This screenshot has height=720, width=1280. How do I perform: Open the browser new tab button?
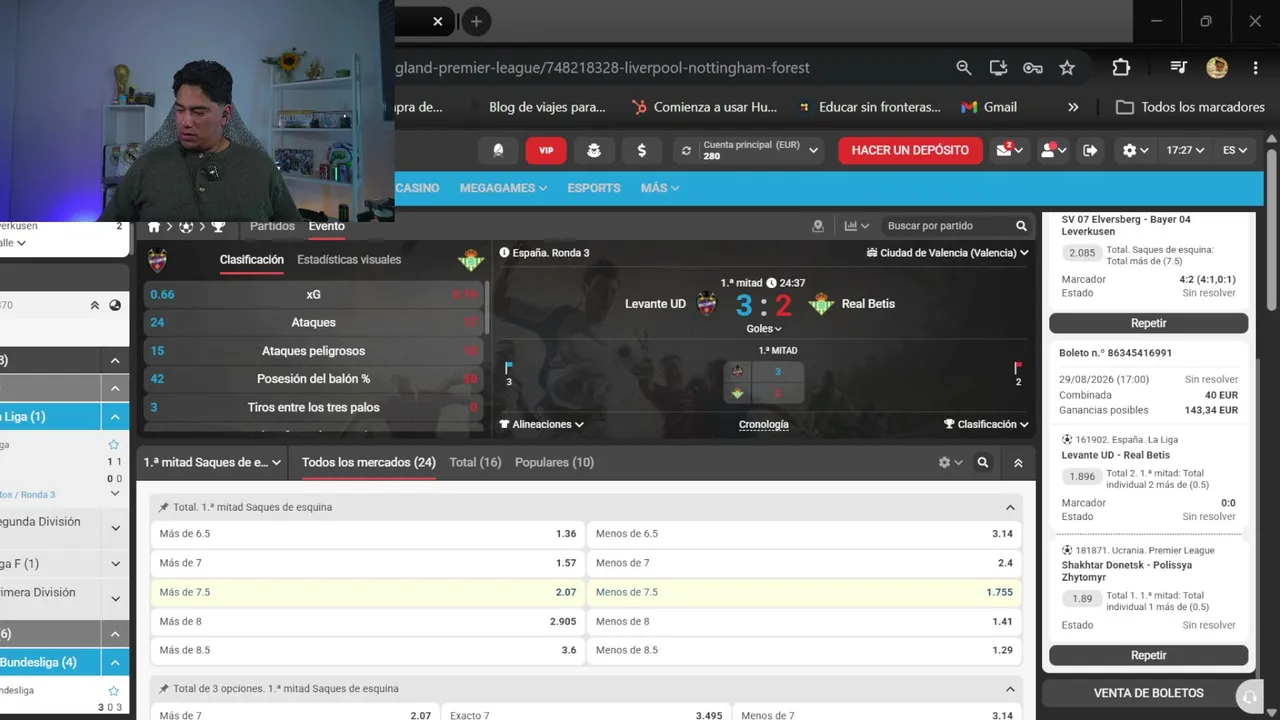[476, 21]
